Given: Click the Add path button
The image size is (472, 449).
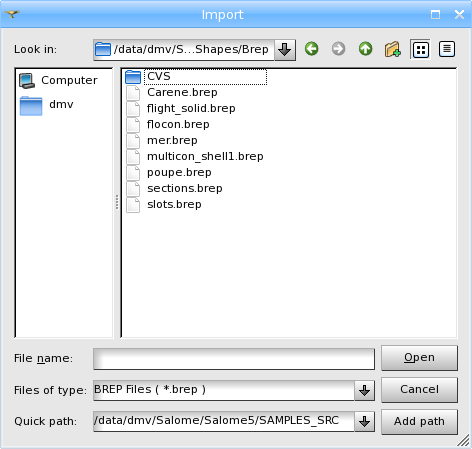Looking at the screenshot, I should tap(419, 421).
